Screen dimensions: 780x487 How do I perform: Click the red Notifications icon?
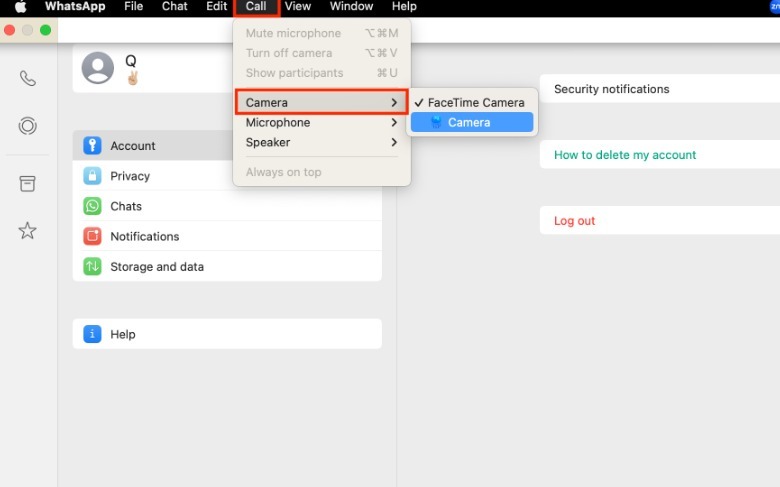point(92,236)
